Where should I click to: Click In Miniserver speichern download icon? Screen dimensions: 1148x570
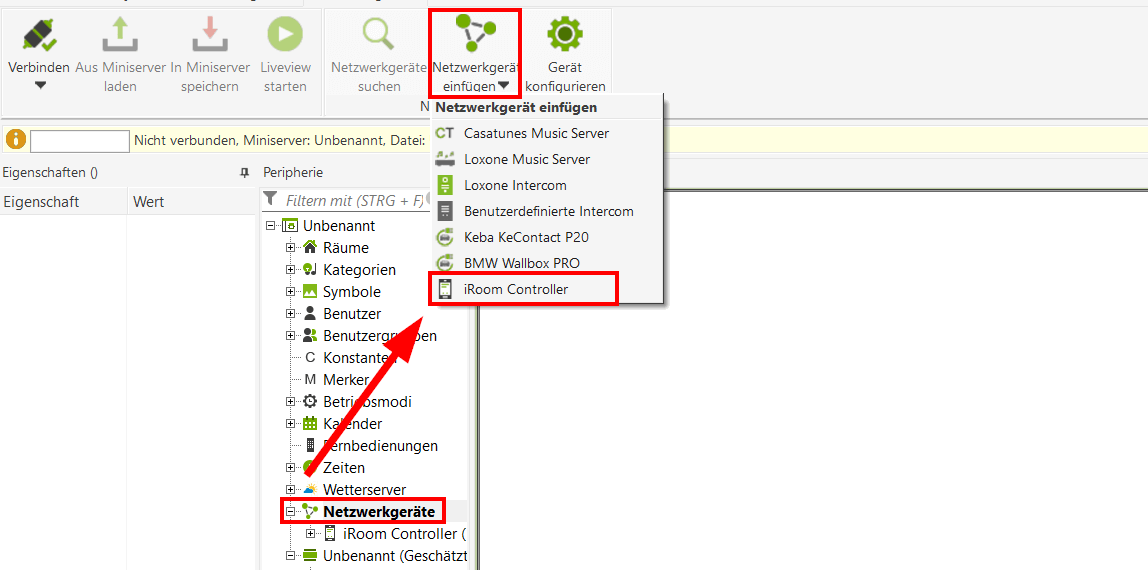click(210, 35)
